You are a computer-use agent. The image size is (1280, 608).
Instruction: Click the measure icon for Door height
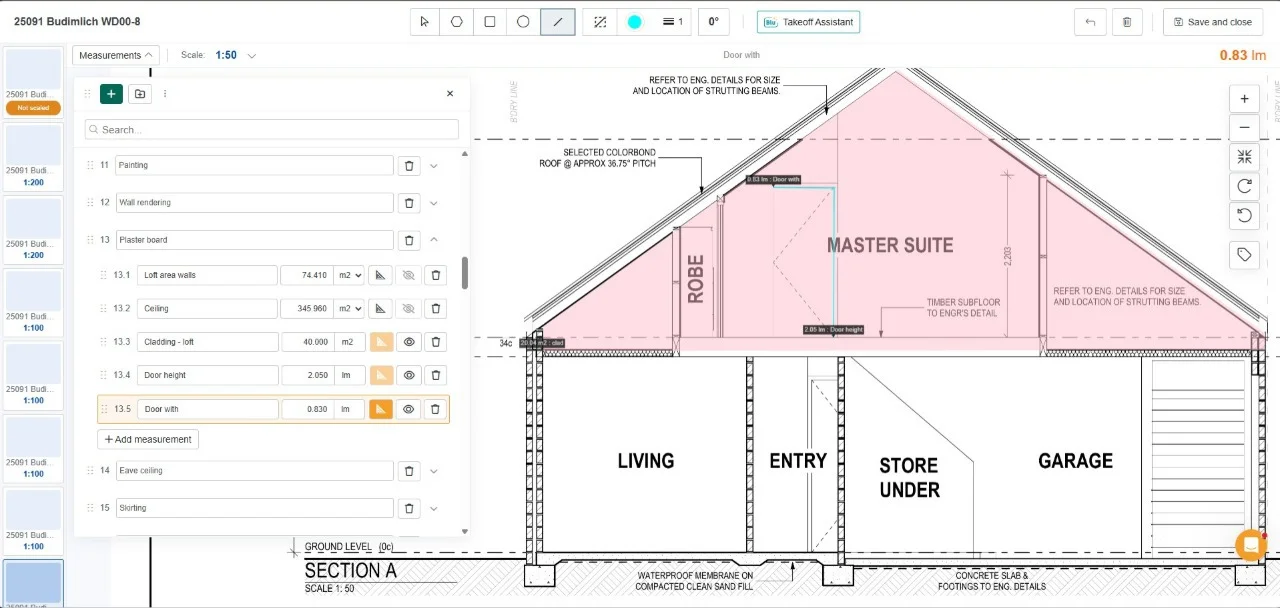click(x=381, y=375)
